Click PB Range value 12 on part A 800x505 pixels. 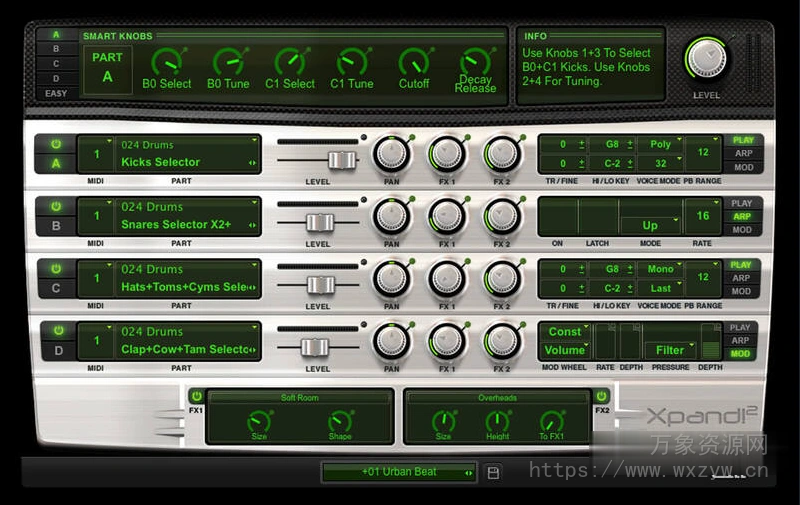point(703,152)
